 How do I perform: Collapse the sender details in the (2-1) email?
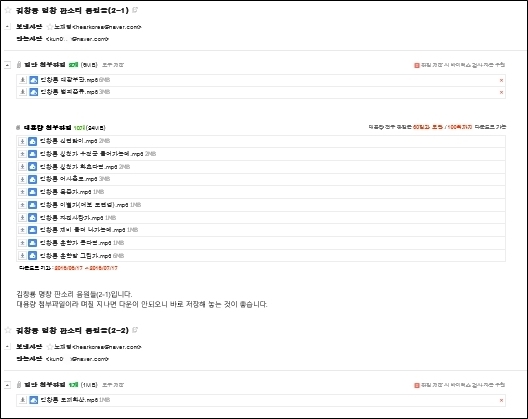[x=8, y=27]
